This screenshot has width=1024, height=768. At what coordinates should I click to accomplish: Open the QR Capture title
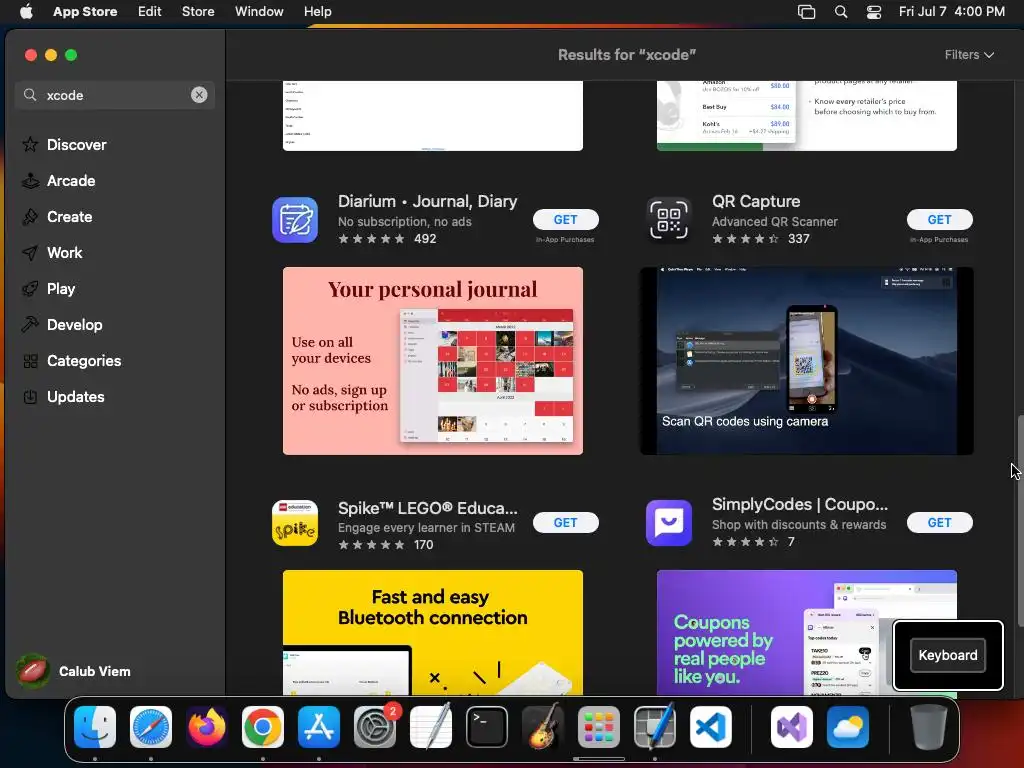tap(756, 201)
